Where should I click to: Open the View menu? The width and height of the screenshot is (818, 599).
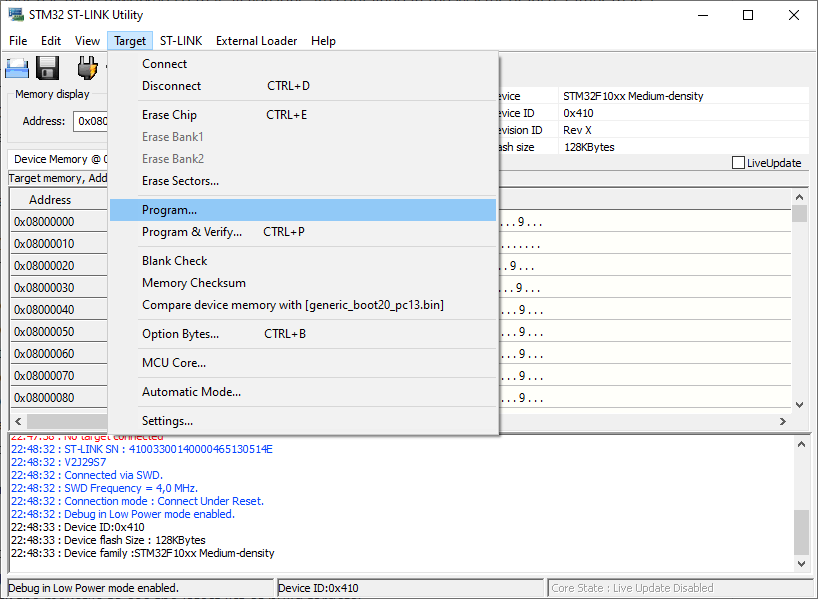(x=87, y=41)
